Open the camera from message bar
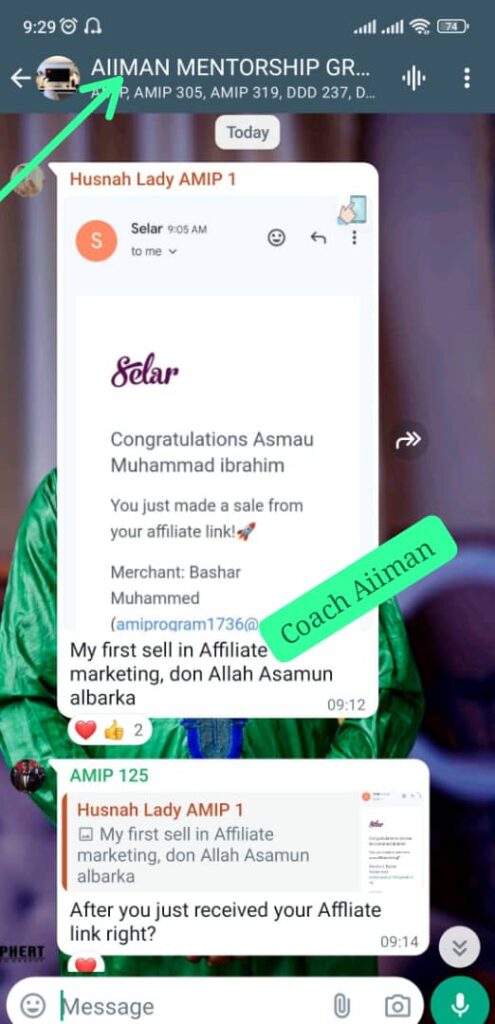Screen dimensions: 495x1024 tap(396, 1006)
